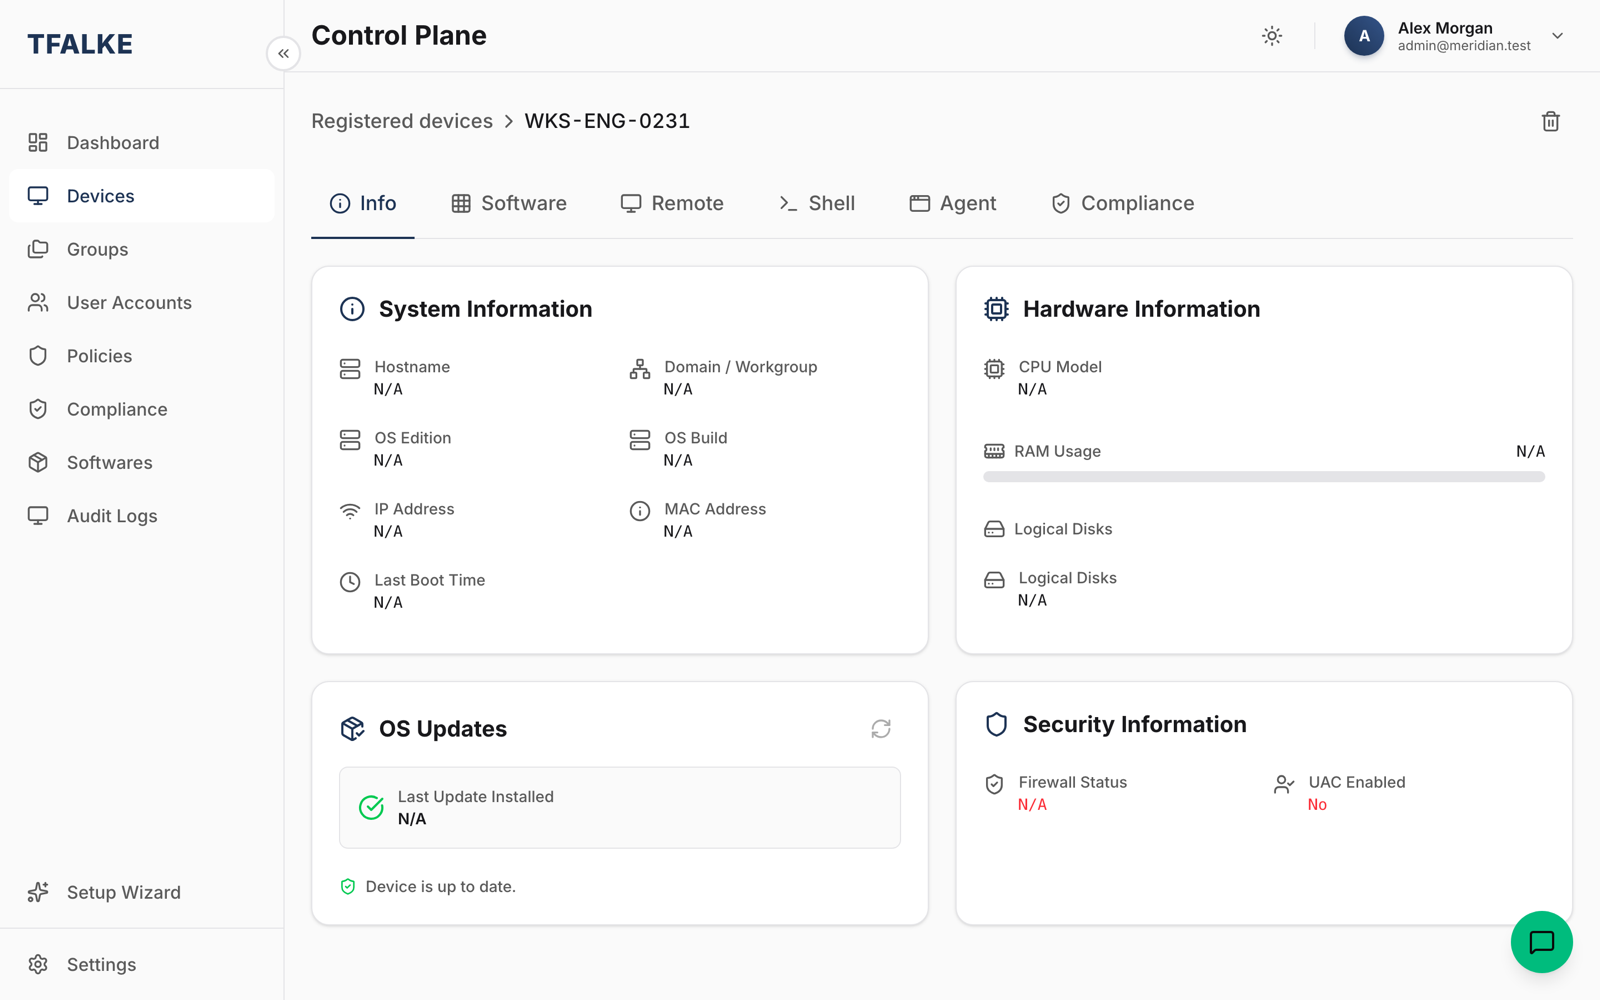
Task: Open the Alex Morgan account dropdown chevron
Action: coord(1557,36)
